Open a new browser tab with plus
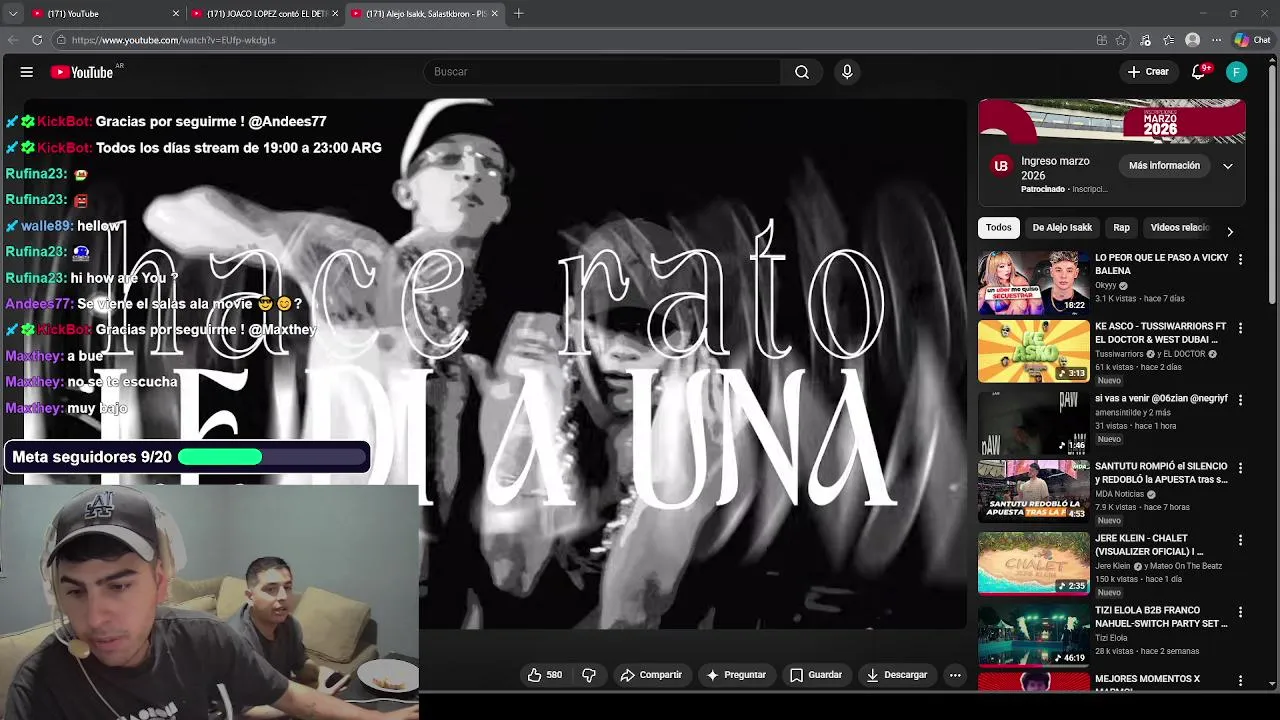The width and height of the screenshot is (1280, 720). click(x=519, y=14)
